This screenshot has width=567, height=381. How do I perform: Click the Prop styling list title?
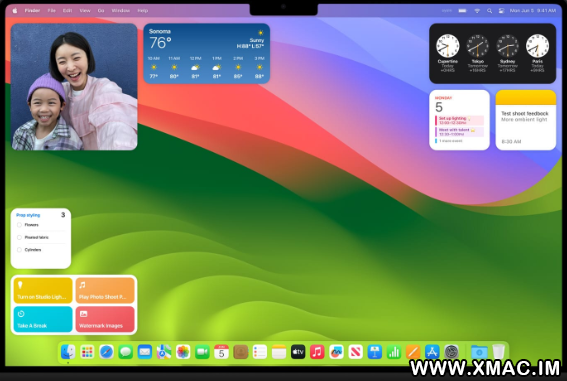(x=28, y=215)
